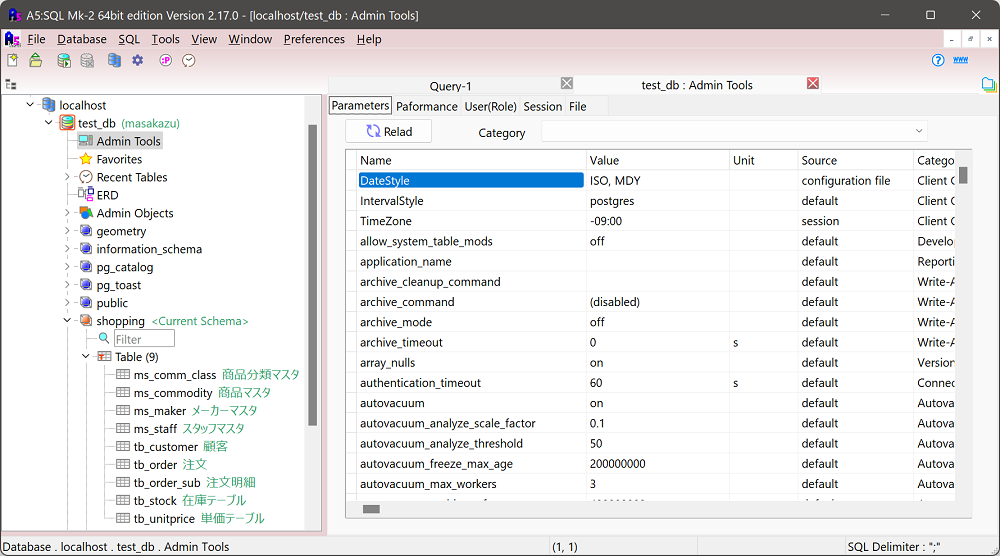Click the pink P parameter icon

tap(166, 61)
